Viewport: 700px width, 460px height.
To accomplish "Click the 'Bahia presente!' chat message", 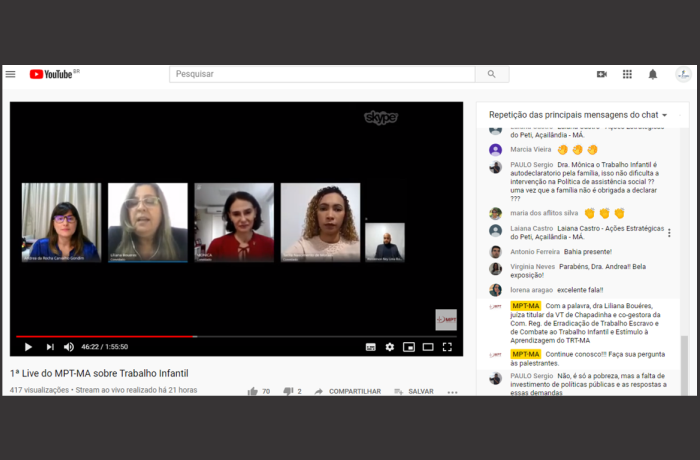I will pos(588,252).
